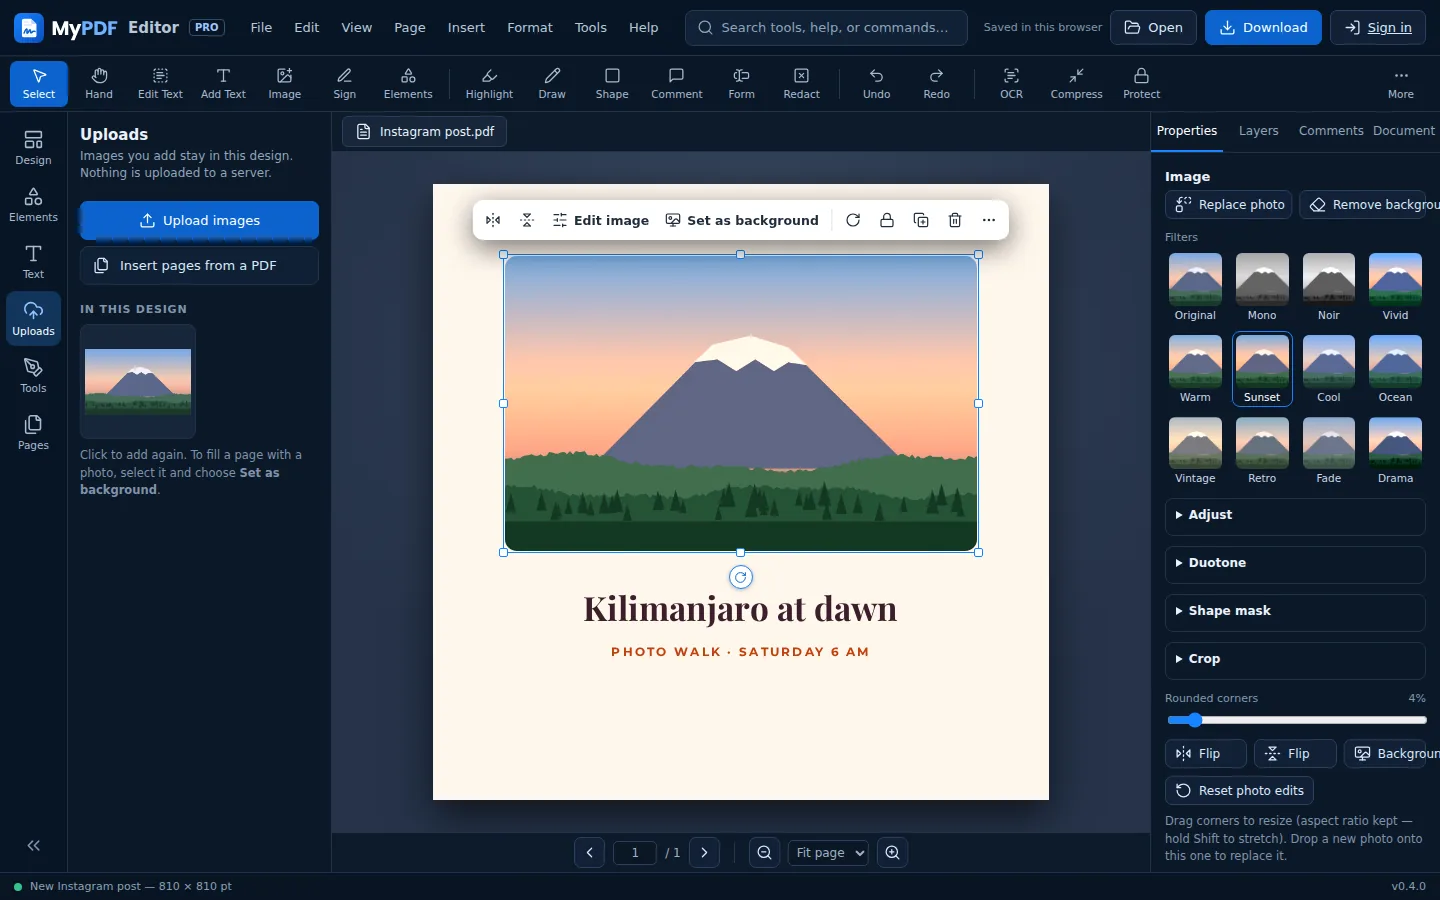Select the Original filter
The image size is (1440, 900).
[x=1195, y=287]
